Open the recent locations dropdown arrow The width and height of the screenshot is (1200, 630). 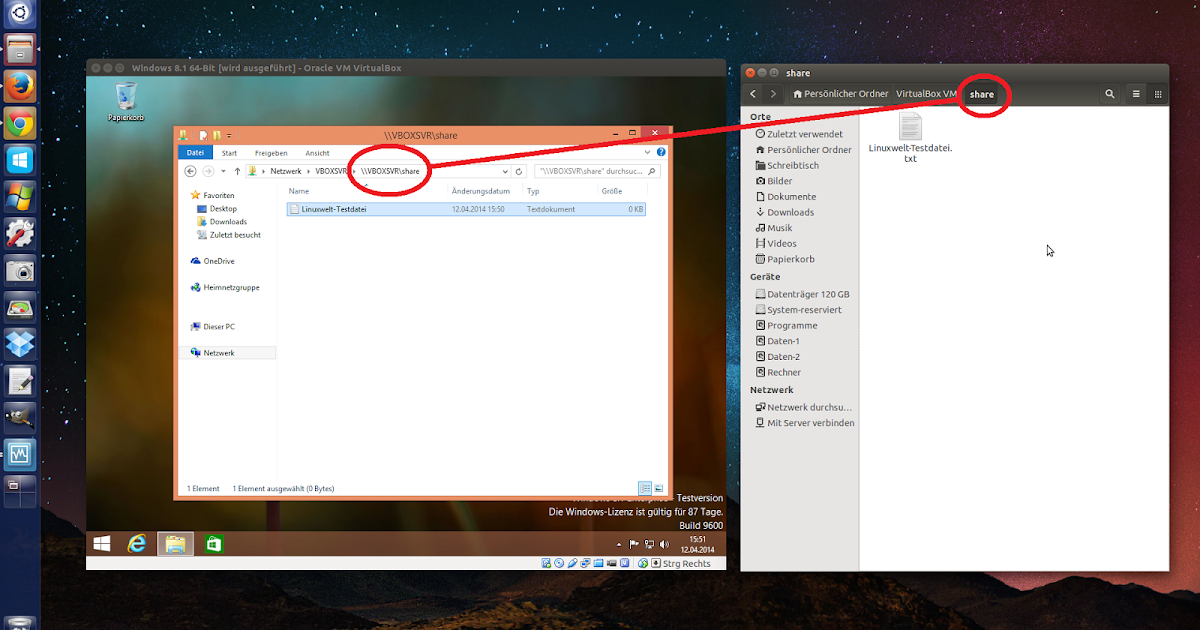[x=223, y=171]
